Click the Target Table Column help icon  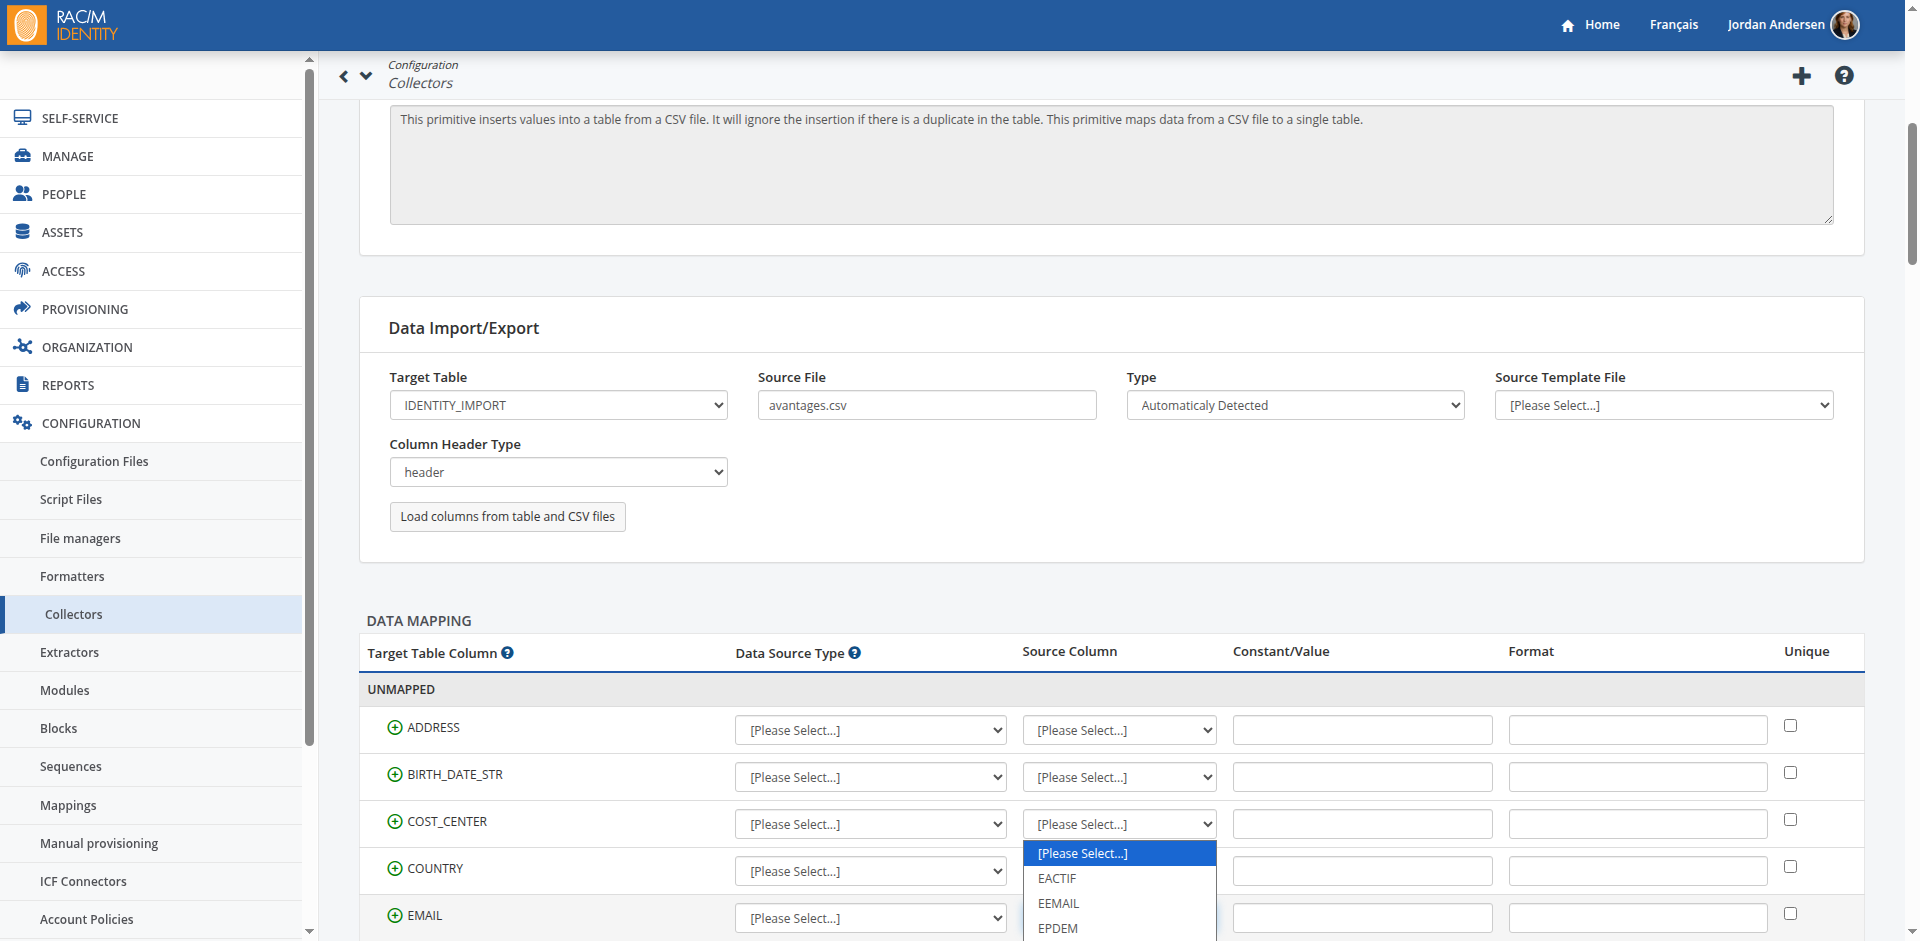pyautogui.click(x=507, y=653)
